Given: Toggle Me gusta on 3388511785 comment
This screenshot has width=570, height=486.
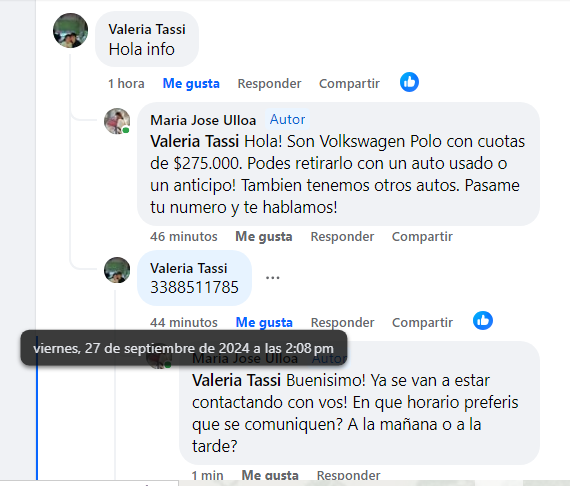Looking at the screenshot, I should click(264, 322).
